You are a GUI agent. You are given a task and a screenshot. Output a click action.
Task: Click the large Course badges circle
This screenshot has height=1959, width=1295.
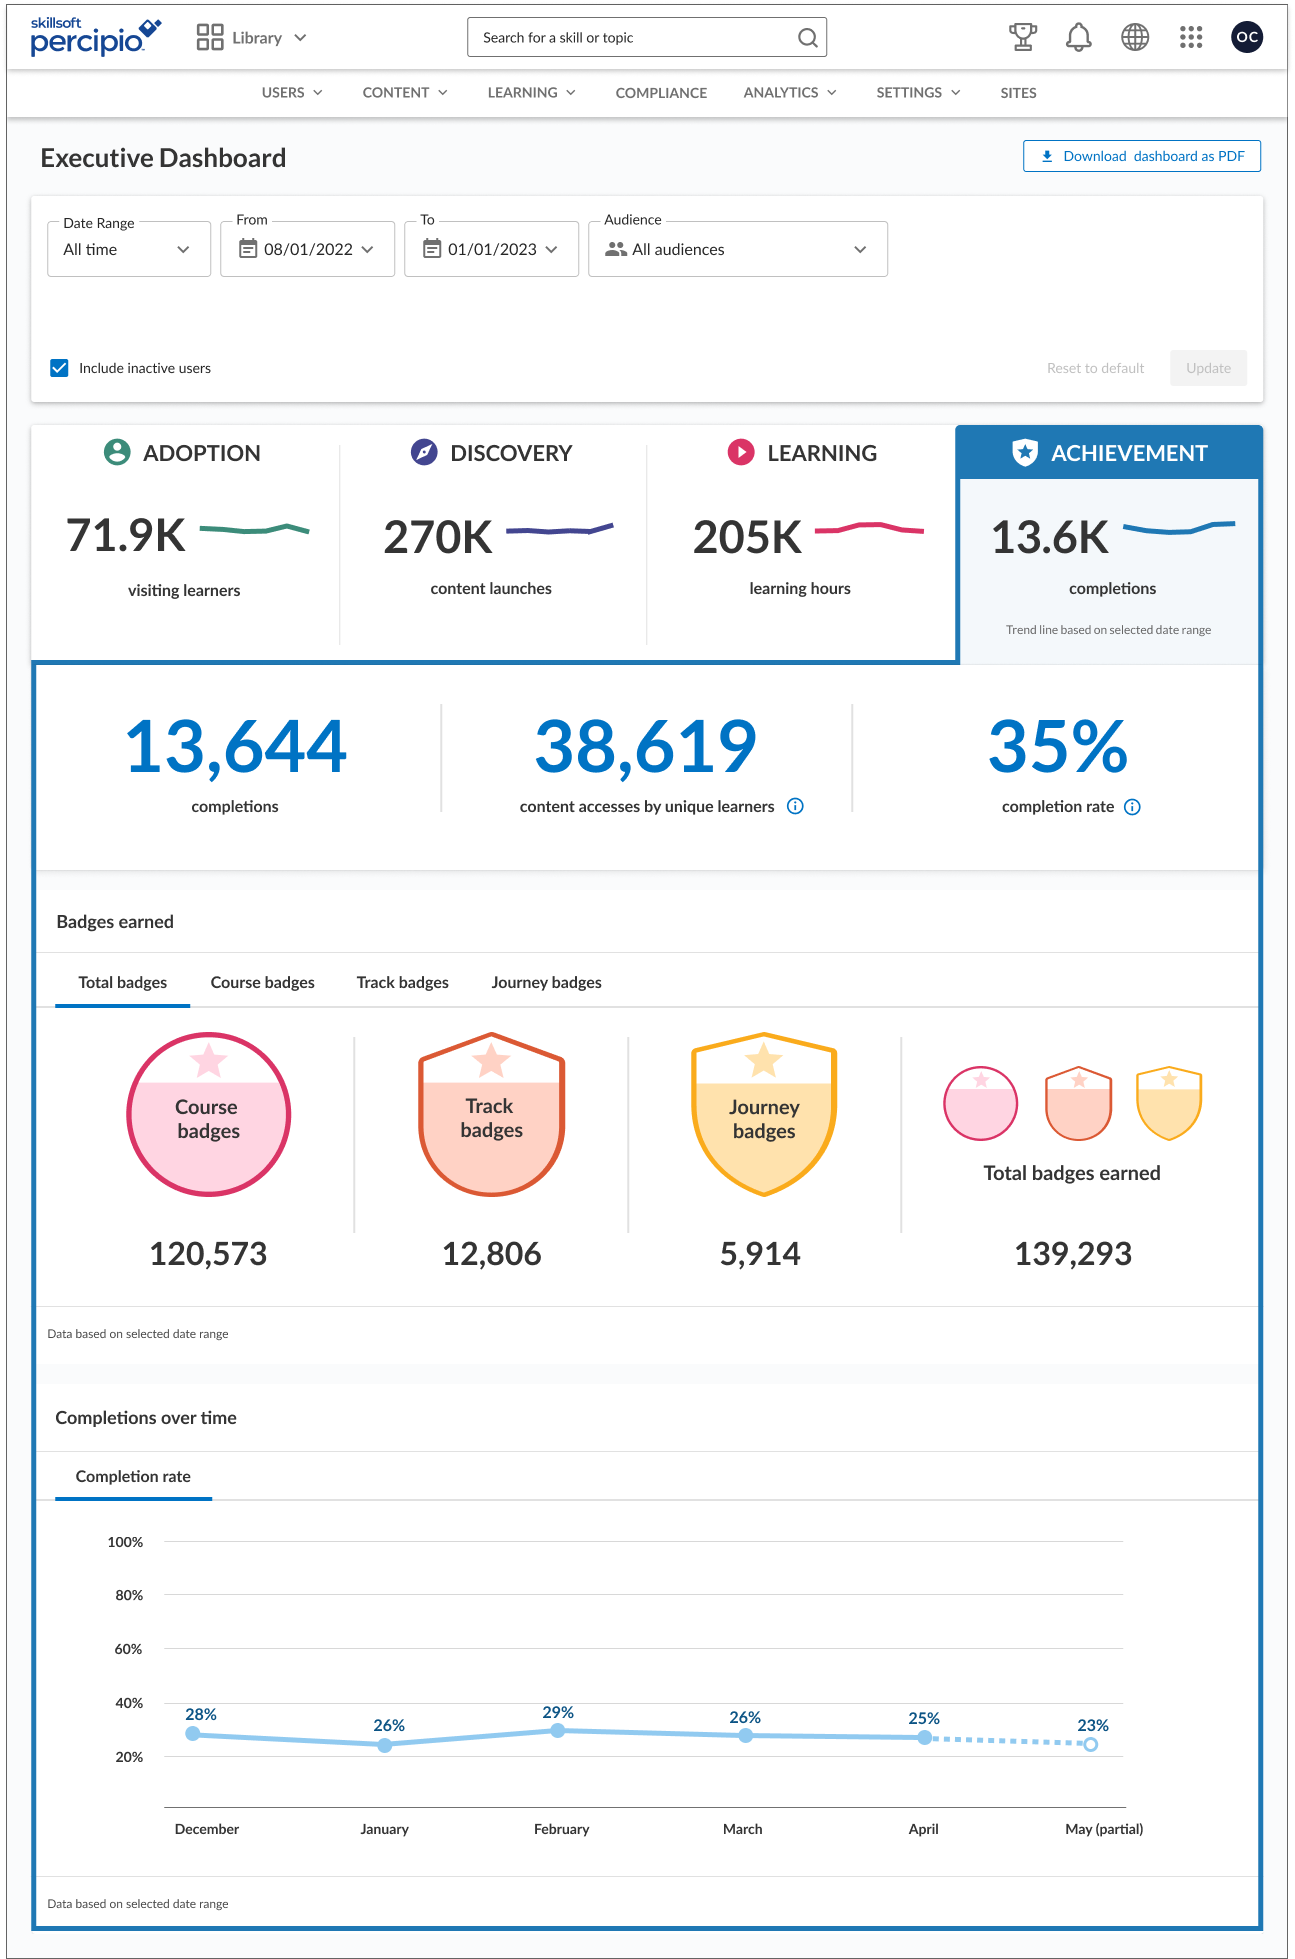208,1114
